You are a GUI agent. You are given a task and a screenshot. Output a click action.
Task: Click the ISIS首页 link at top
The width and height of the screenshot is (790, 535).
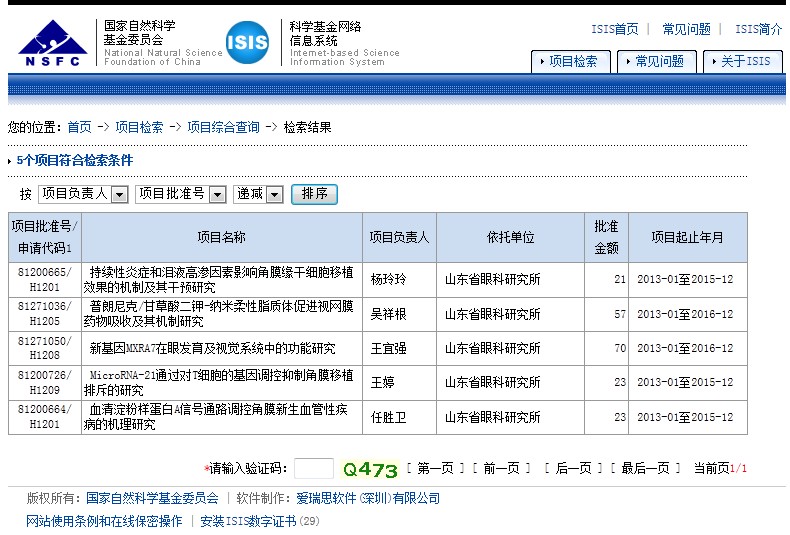pyautogui.click(x=614, y=29)
